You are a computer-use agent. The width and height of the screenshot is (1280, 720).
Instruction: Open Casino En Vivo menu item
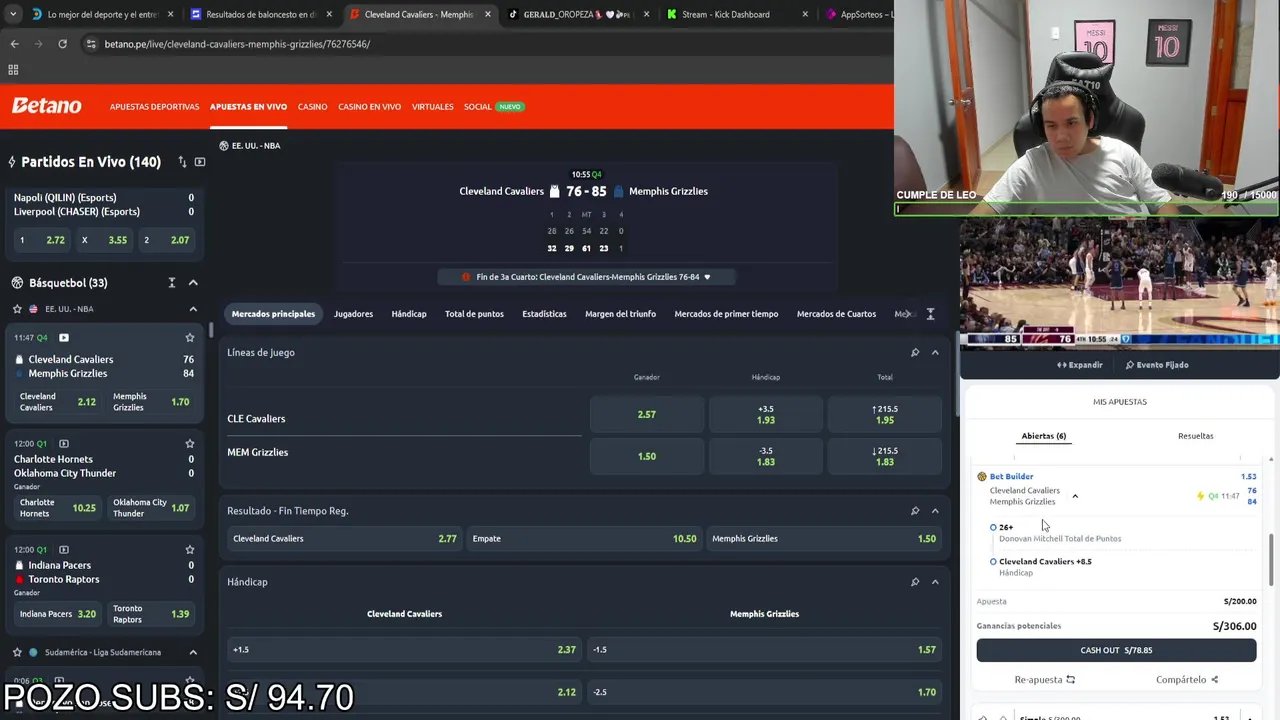(369, 107)
